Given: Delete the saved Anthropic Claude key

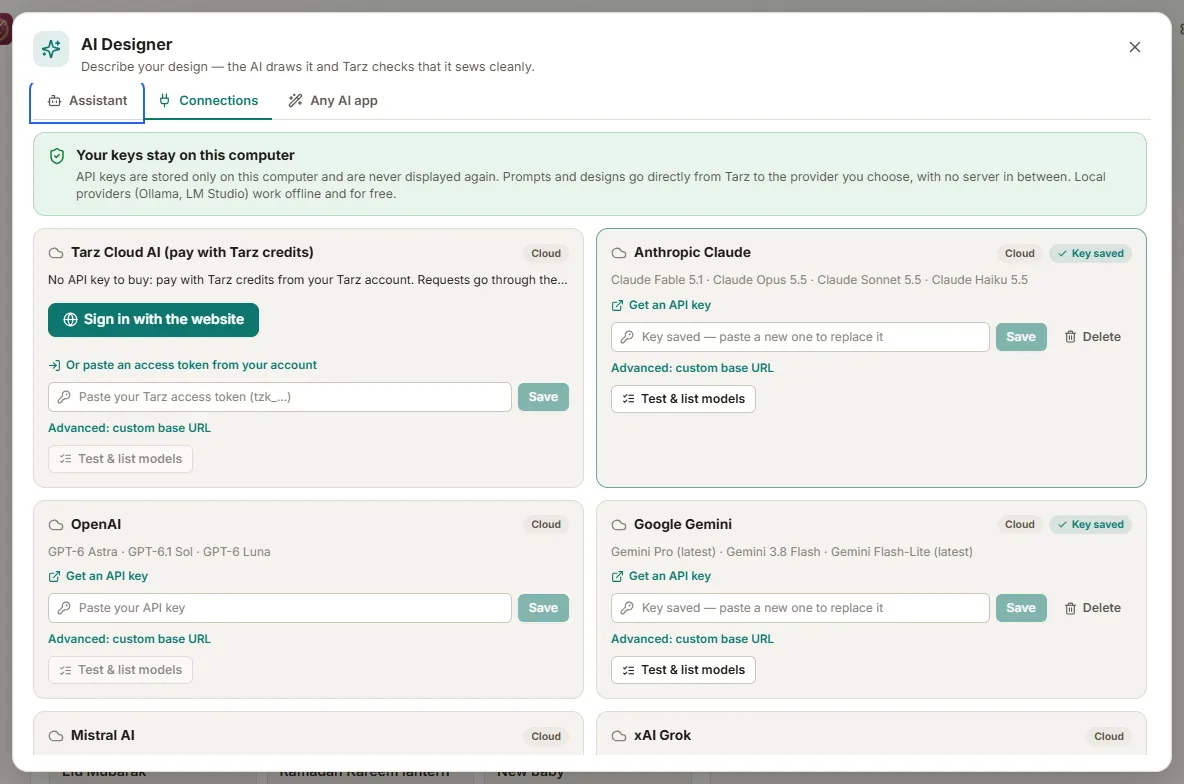Looking at the screenshot, I should click(x=1093, y=337).
